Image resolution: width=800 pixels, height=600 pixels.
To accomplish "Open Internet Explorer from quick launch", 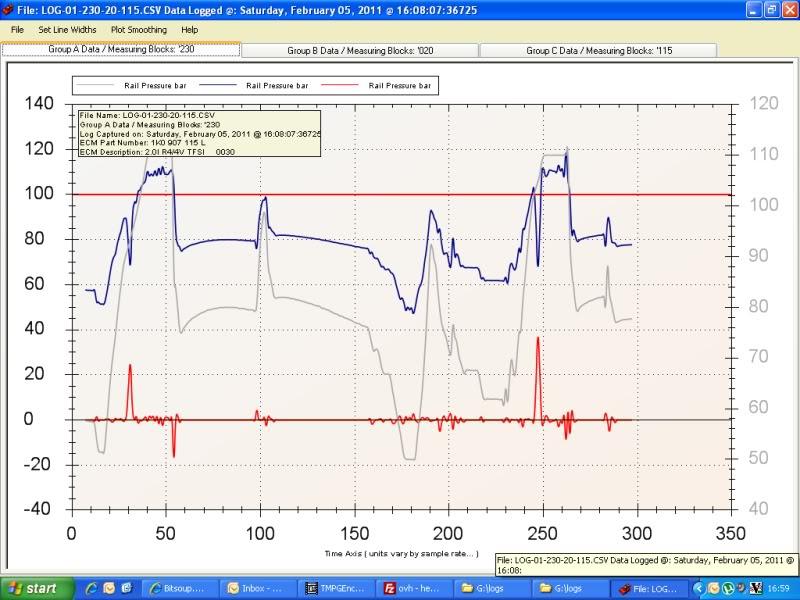I will point(92,589).
